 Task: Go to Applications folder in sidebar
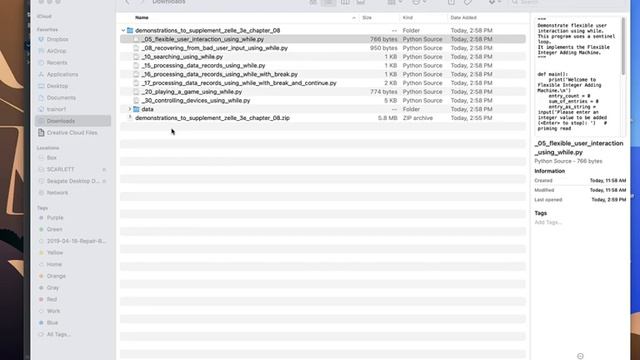pos(62,74)
